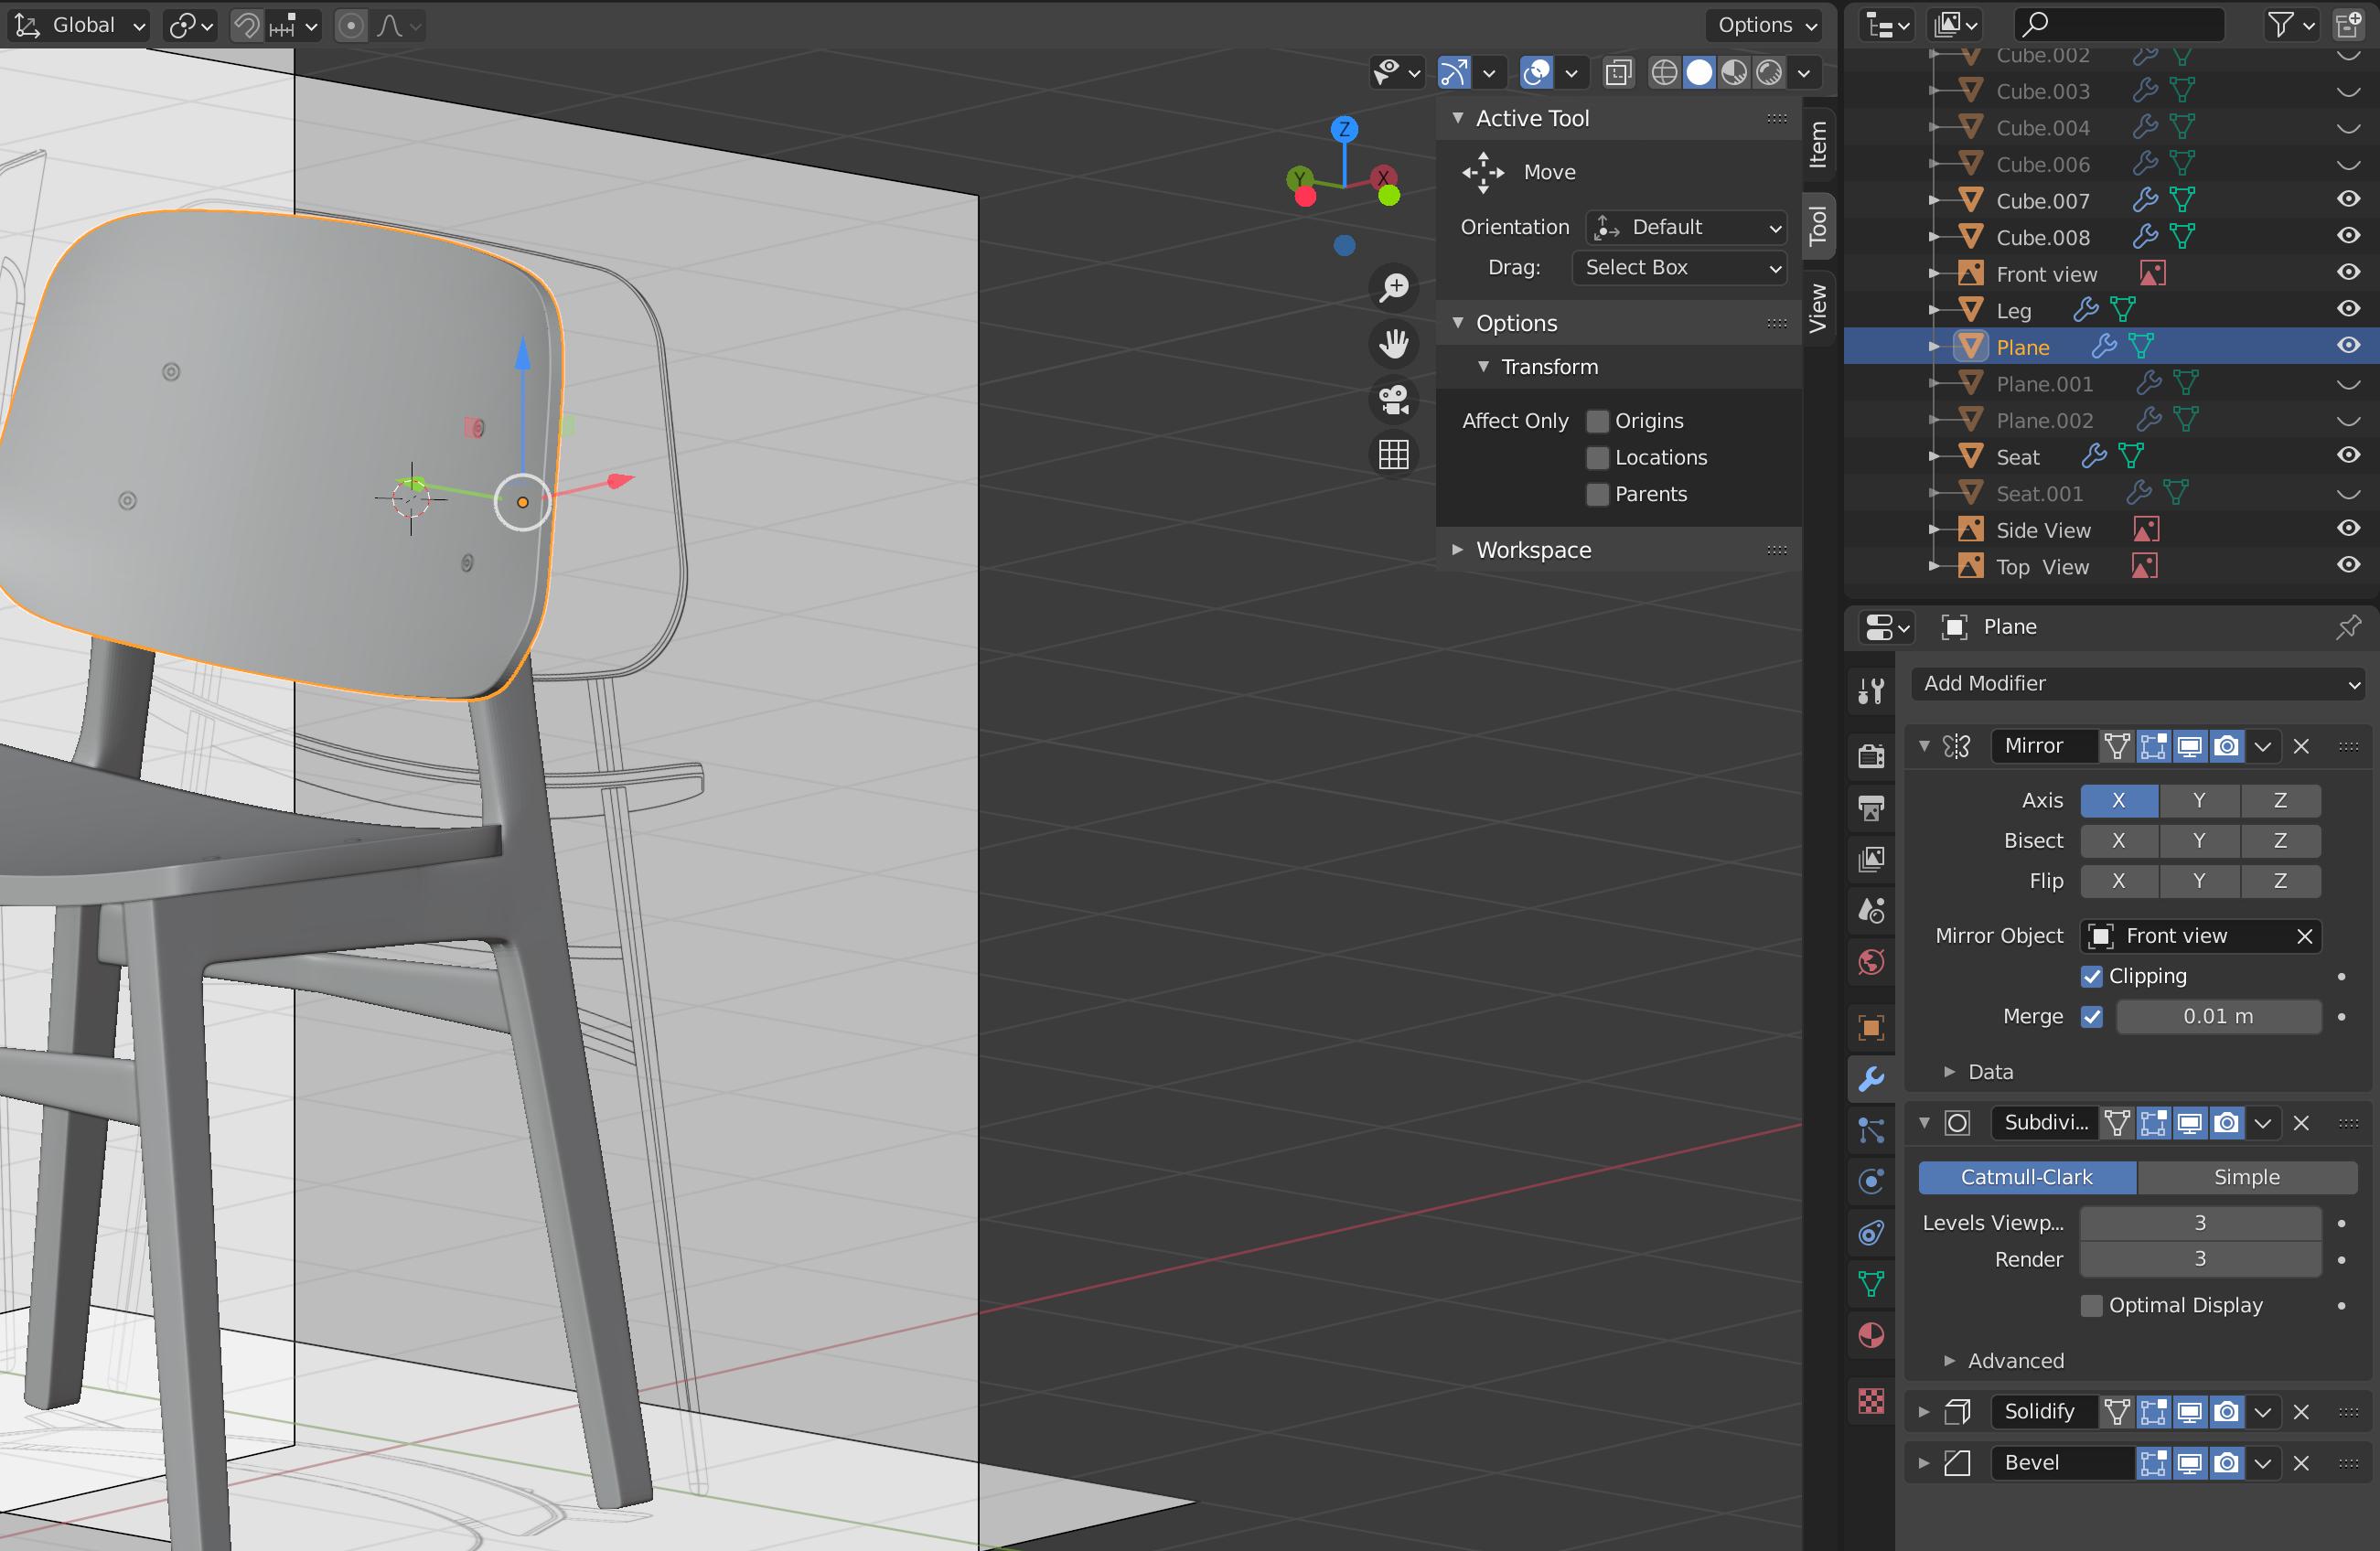Check Origins under Affect Only

[1597, 420]
